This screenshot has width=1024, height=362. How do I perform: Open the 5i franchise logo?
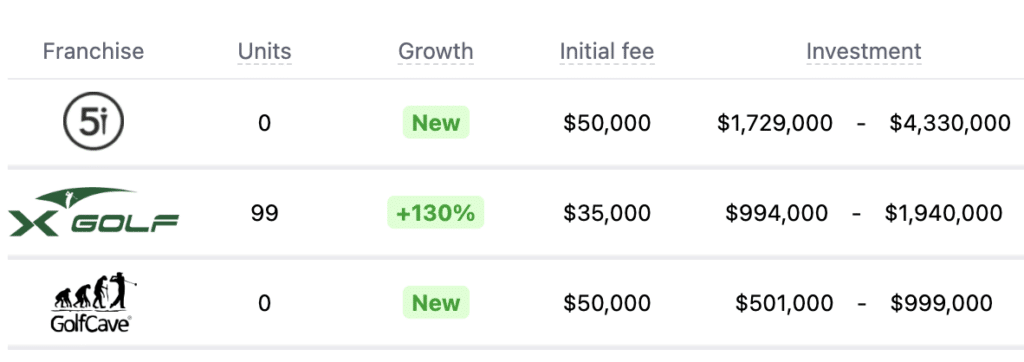93,122
